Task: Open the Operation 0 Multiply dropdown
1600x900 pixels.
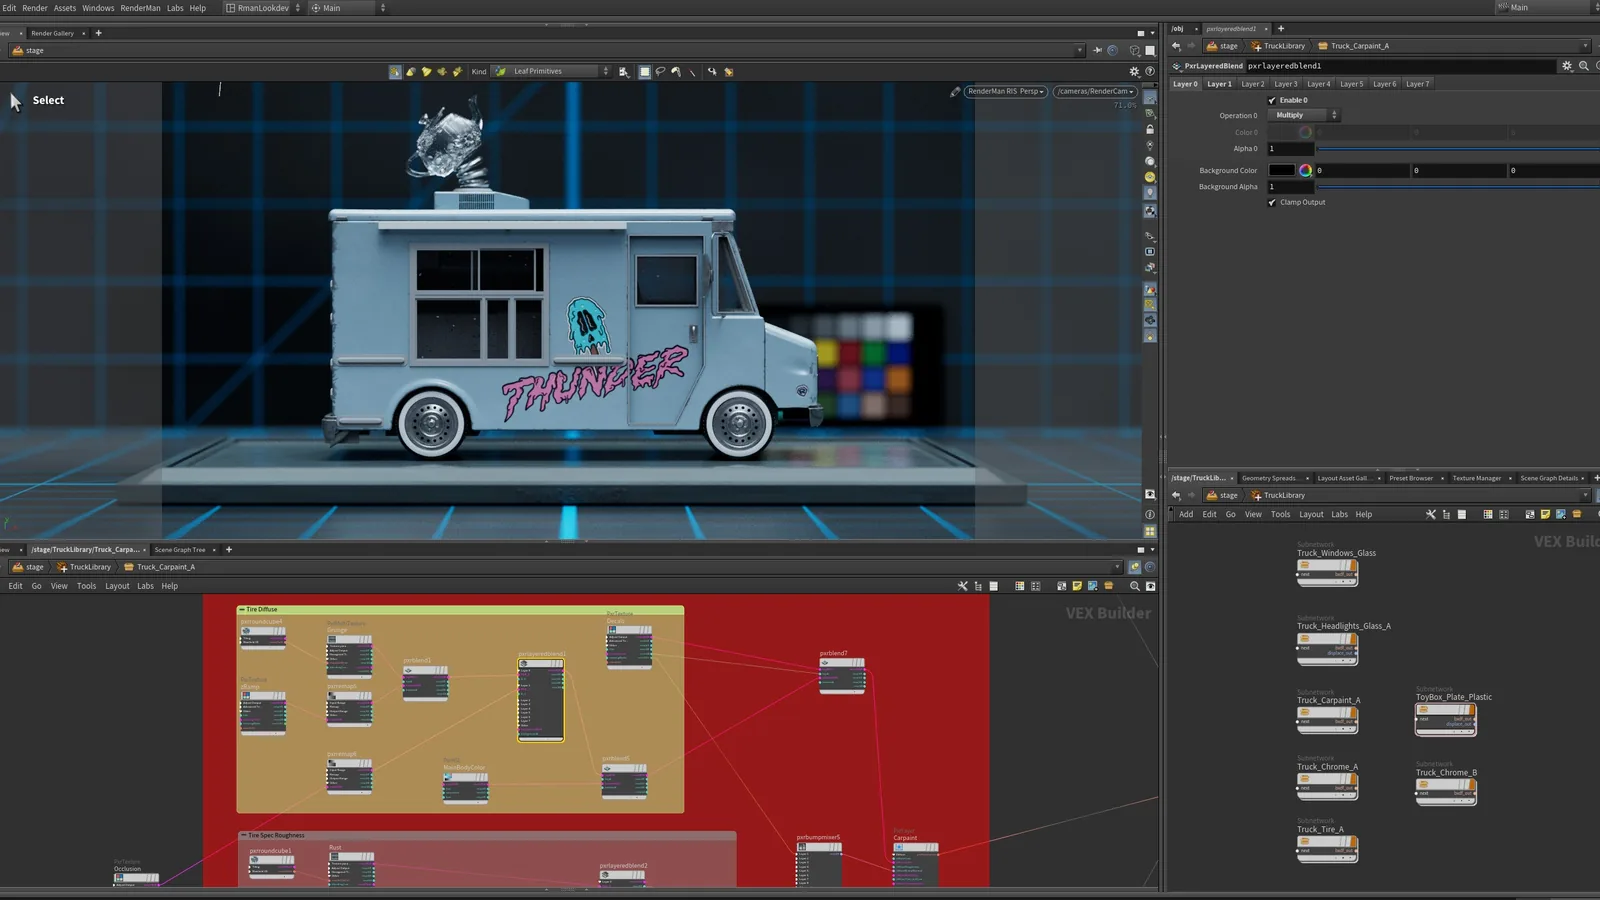Action: pos(1303,116)
